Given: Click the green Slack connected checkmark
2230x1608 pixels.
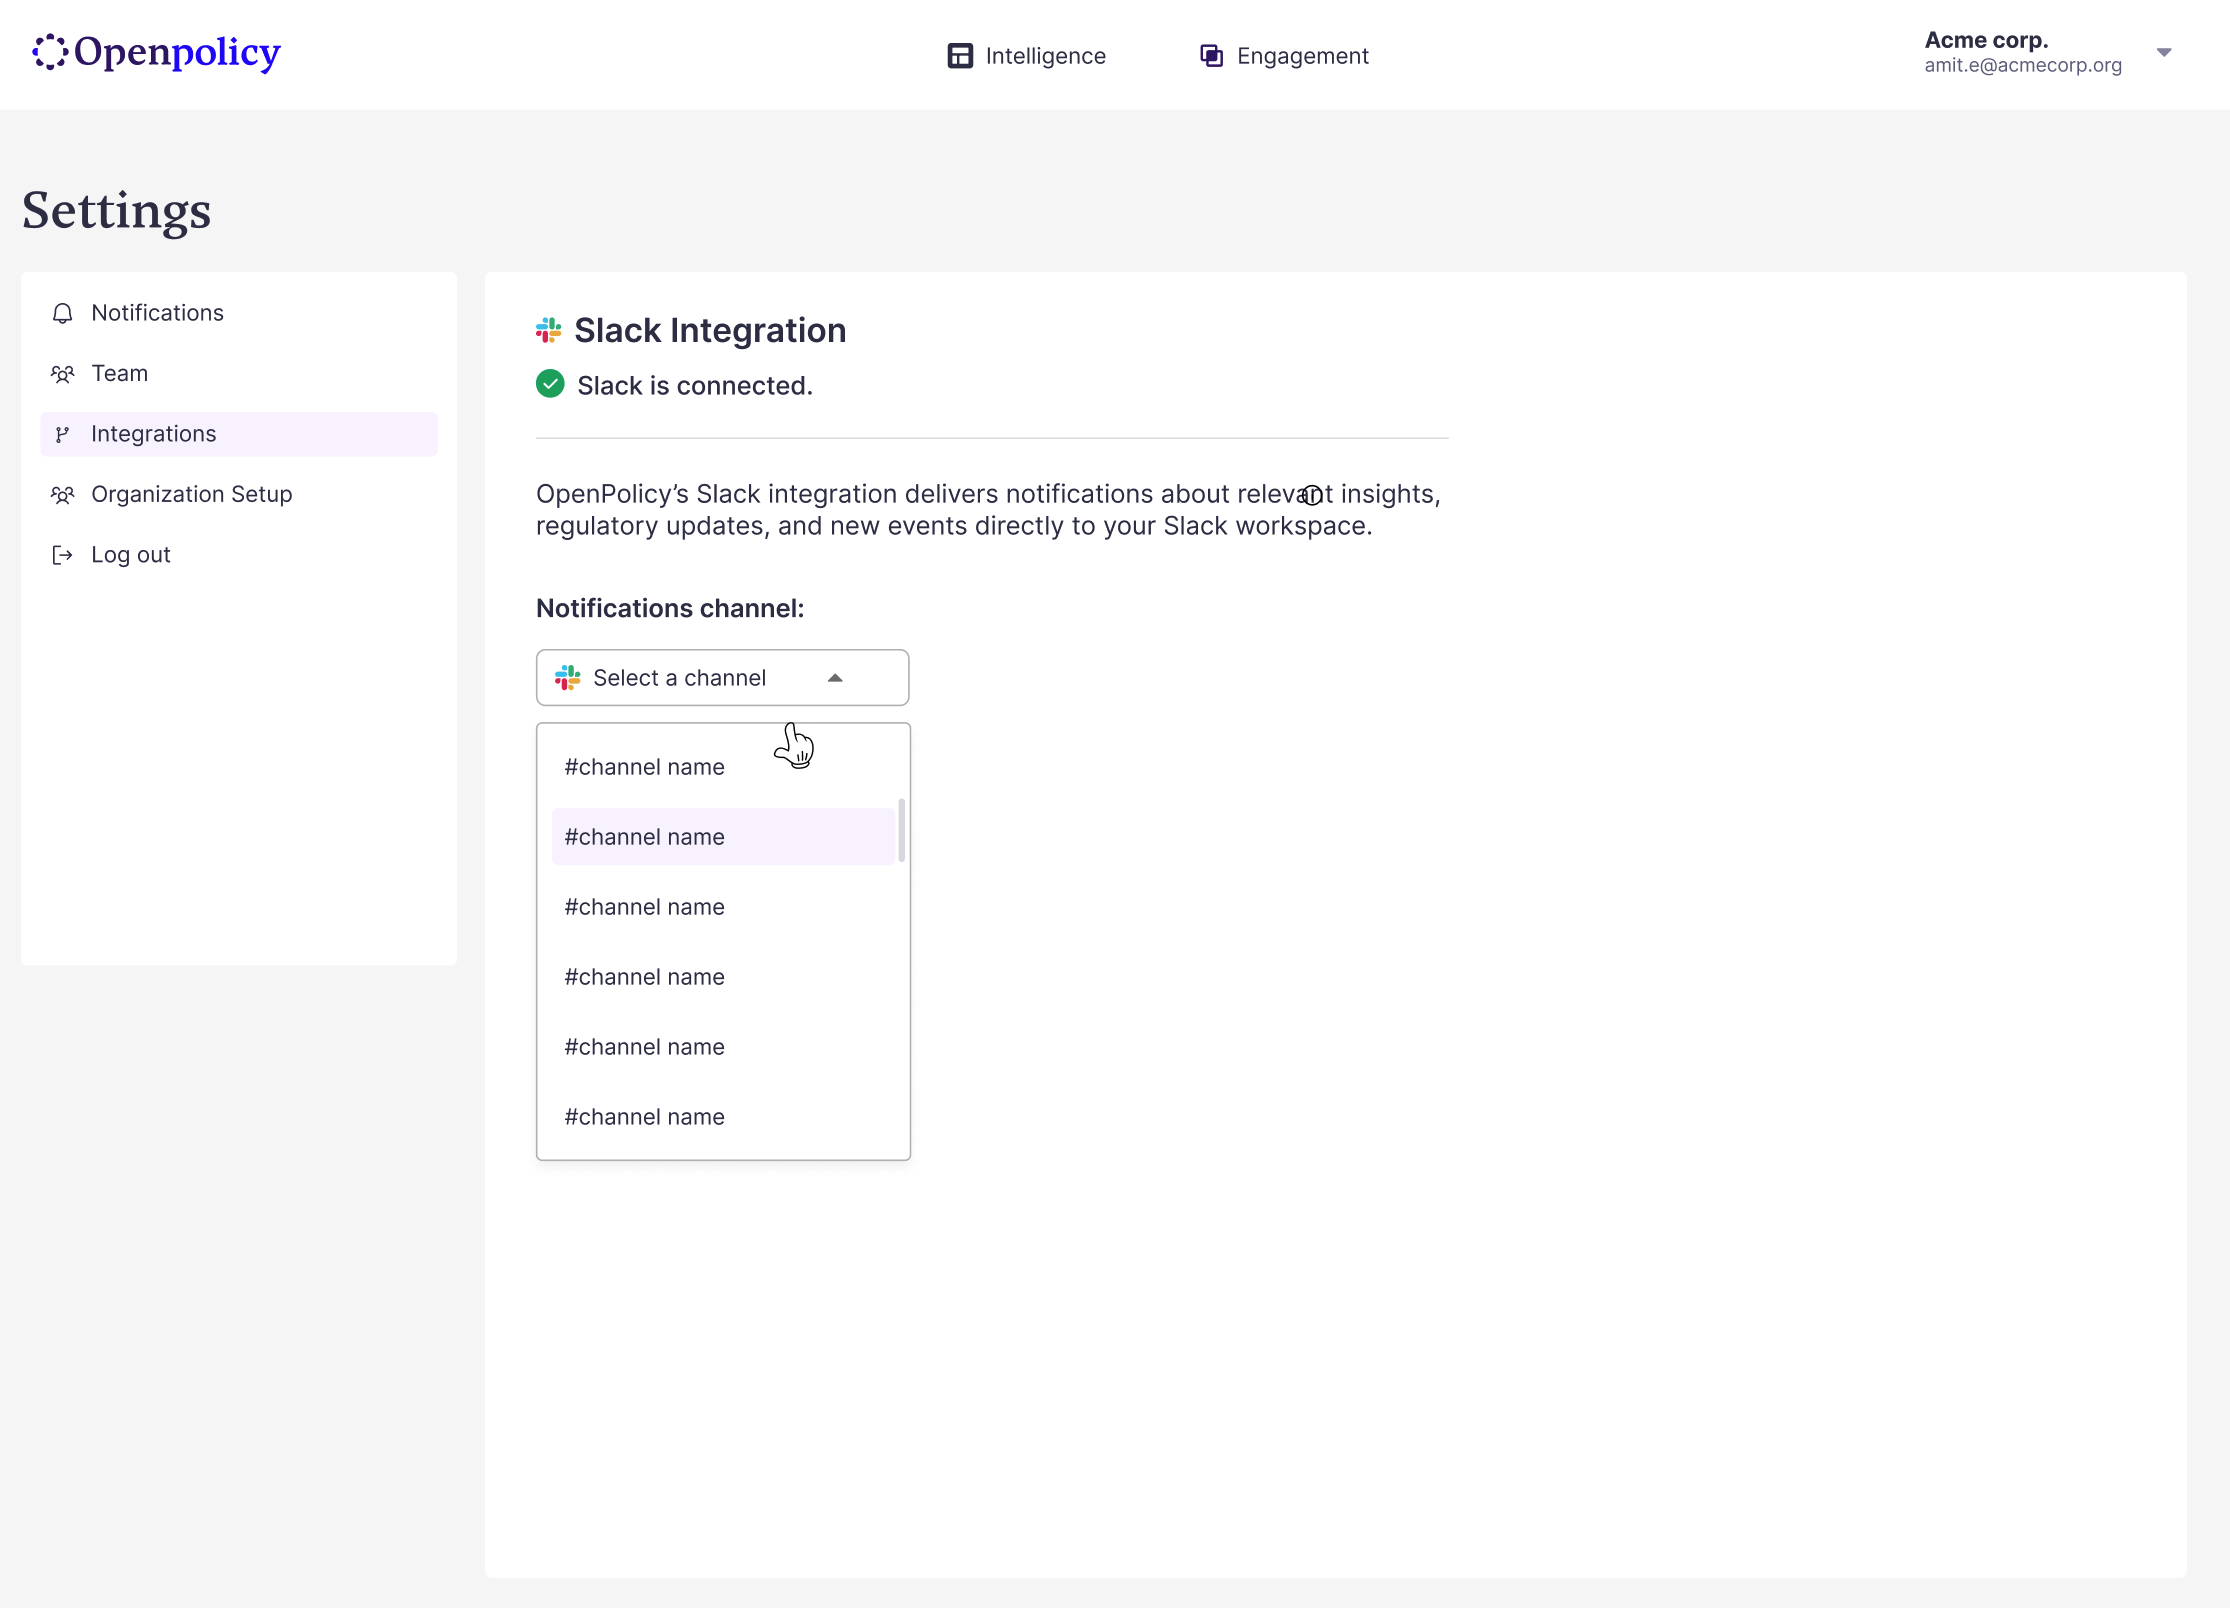Looking at the screenshot, I should point(550,384).
